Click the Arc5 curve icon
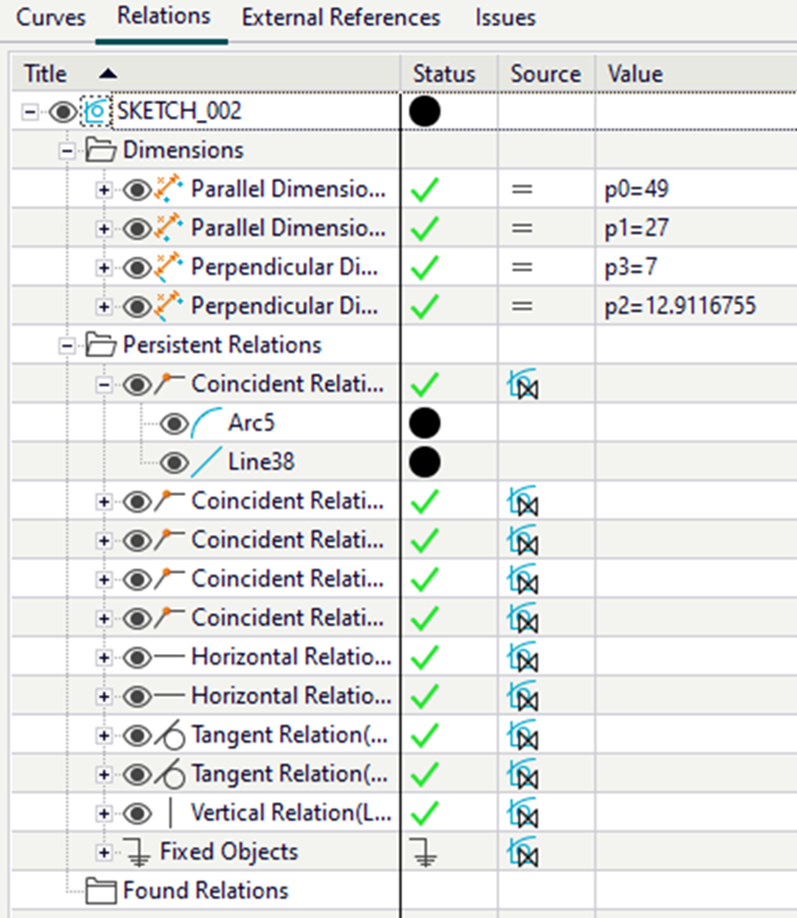 point(210,424)
